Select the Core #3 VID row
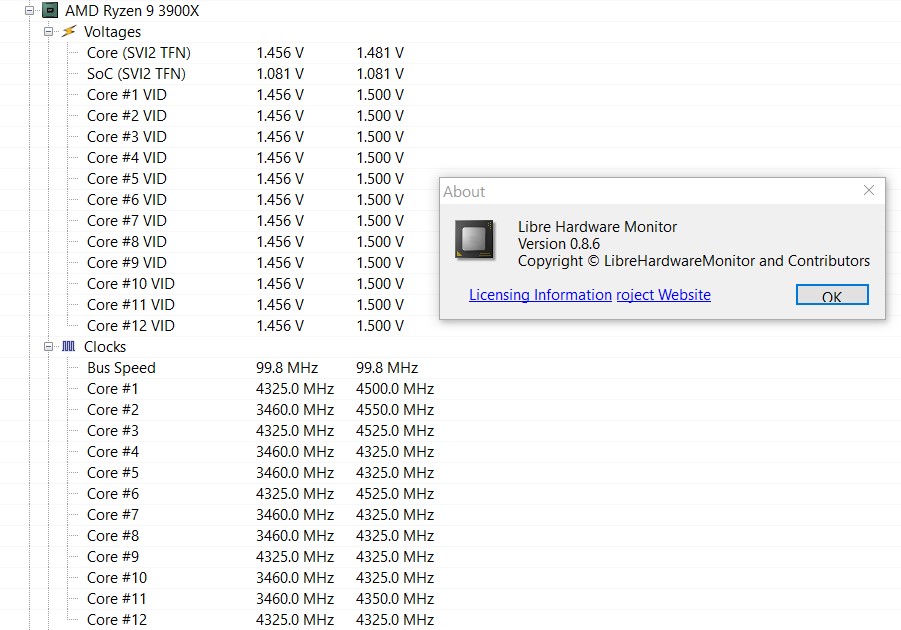The height and width of the screenshot is (630, 901). pyautogui.click(x=245, y=137)
